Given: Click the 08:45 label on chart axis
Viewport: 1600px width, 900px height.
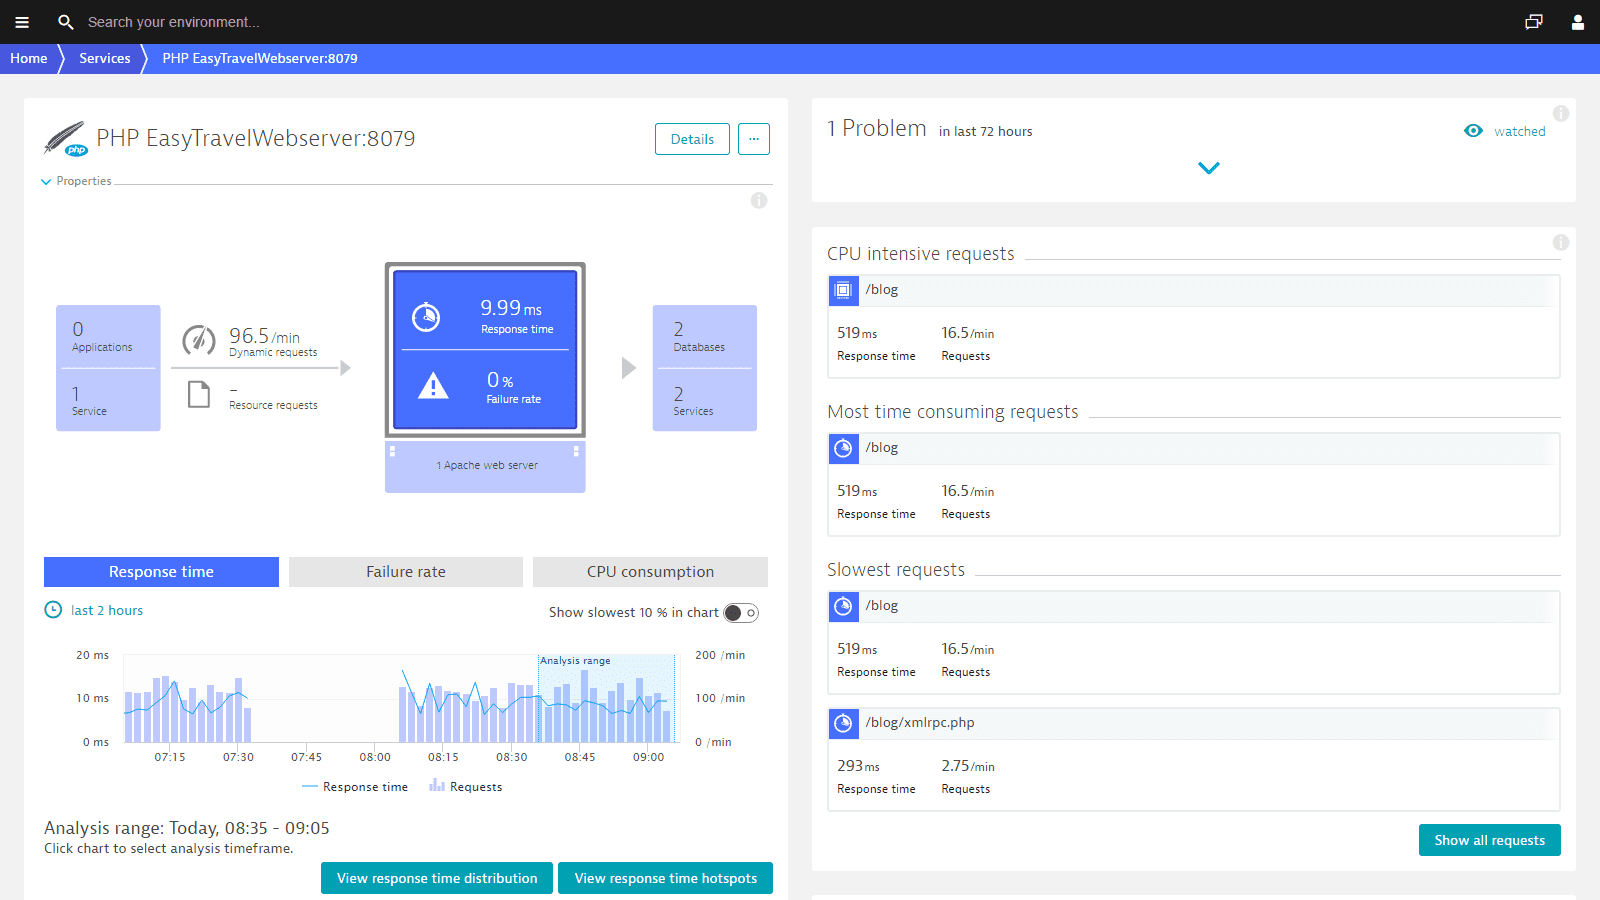Looking at the screenshot, I should pyautogui.click(x=580, y=757).
